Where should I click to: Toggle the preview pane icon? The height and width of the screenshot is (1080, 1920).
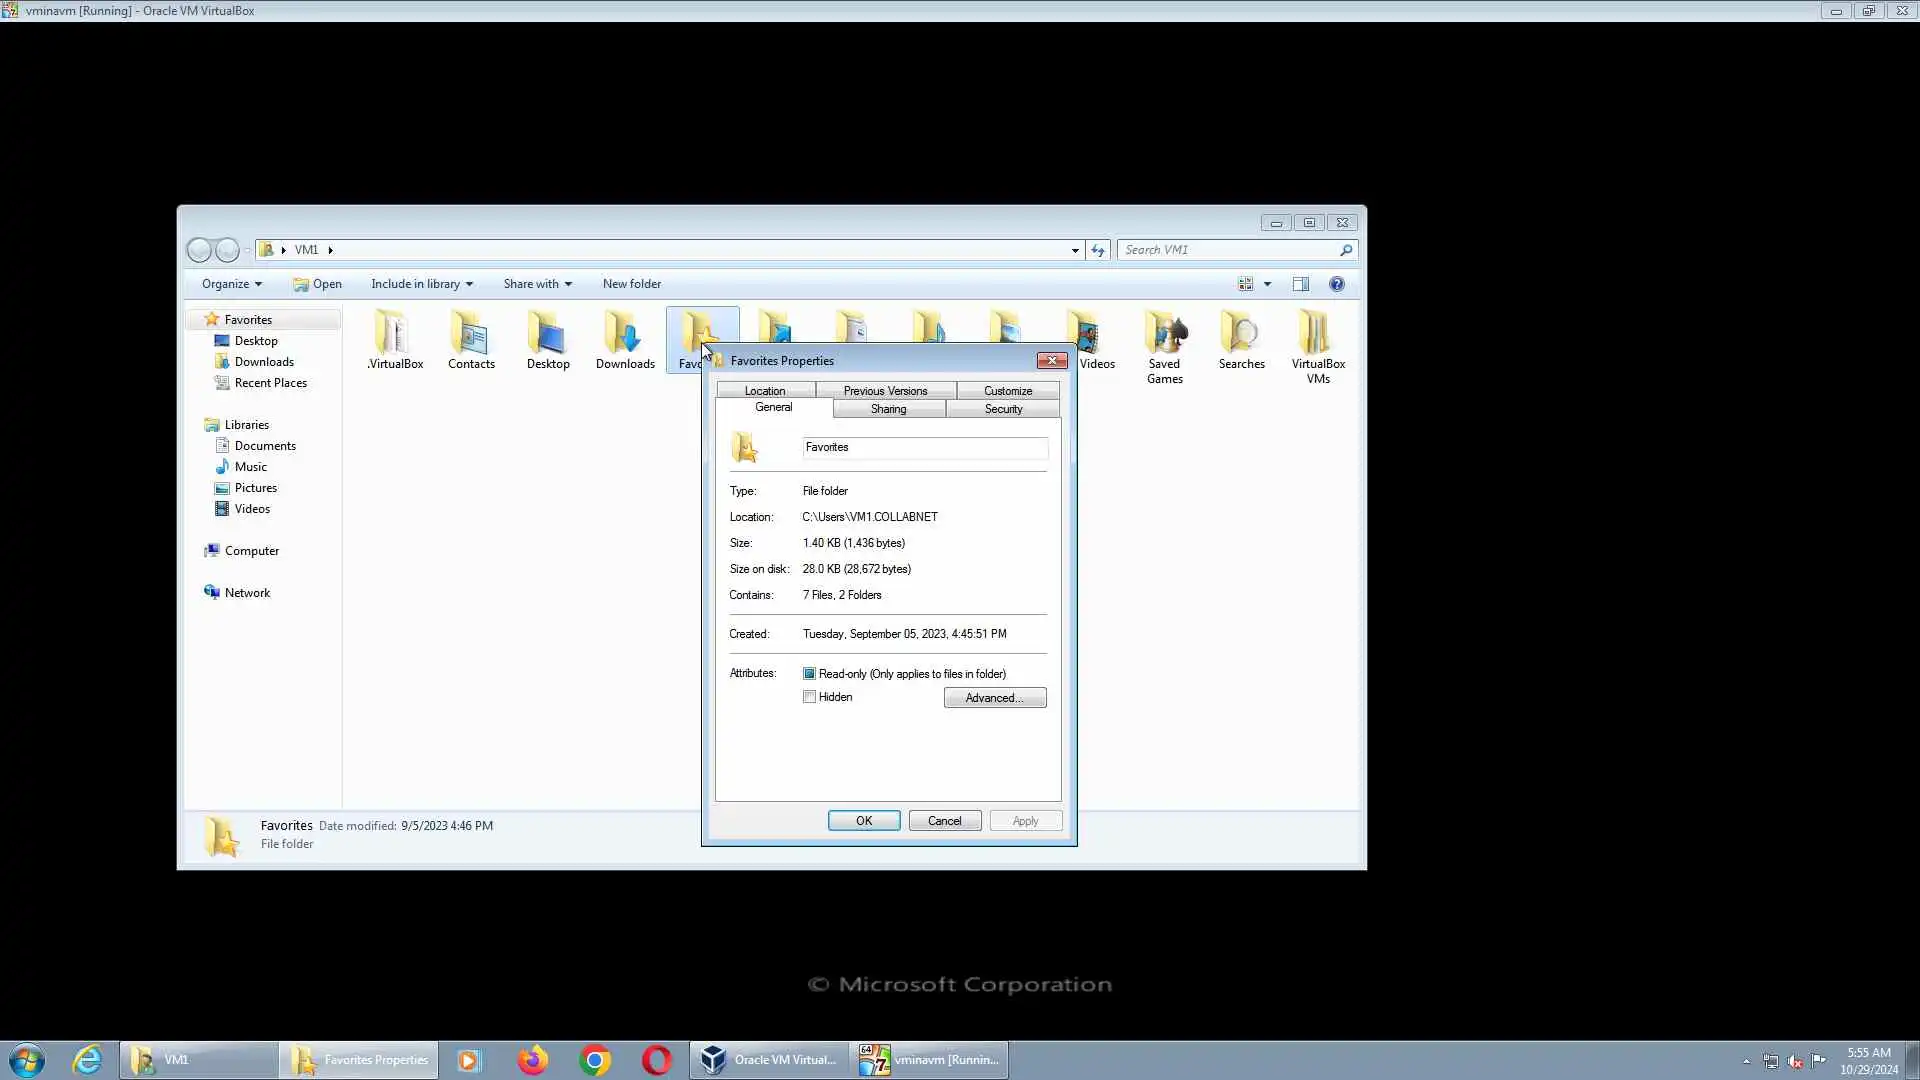pos(1300,284)
